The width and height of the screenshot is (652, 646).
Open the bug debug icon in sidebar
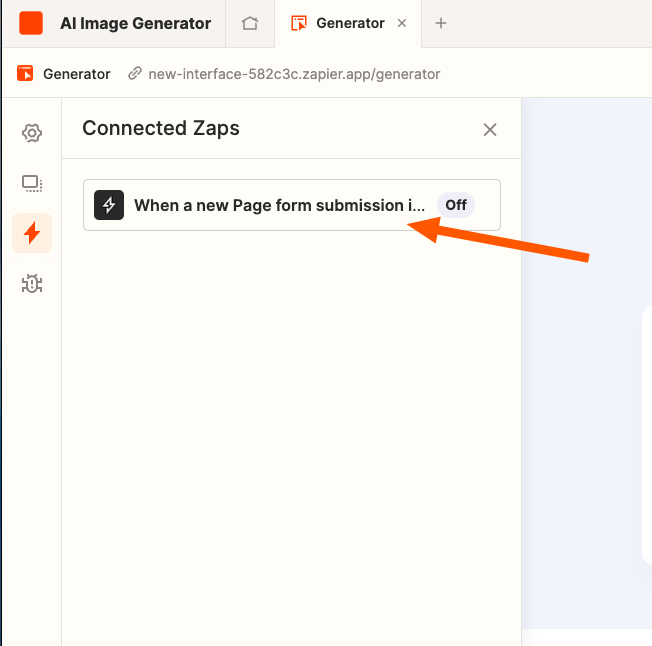tap(32, 284)
